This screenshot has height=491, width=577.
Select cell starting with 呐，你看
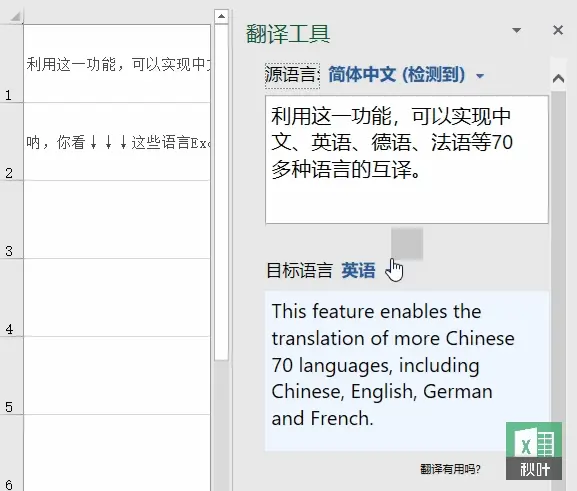point(117,142)
